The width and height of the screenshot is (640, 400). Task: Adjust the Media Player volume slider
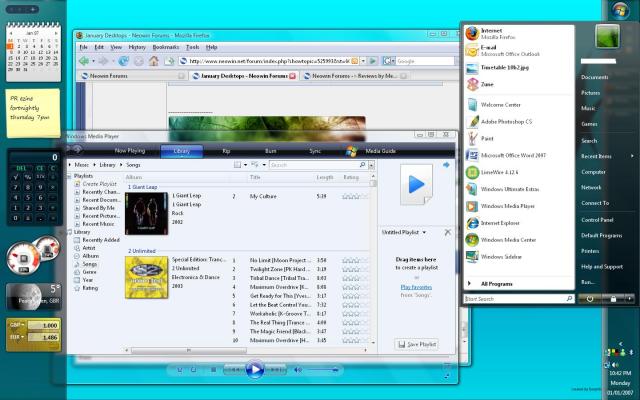322,370
